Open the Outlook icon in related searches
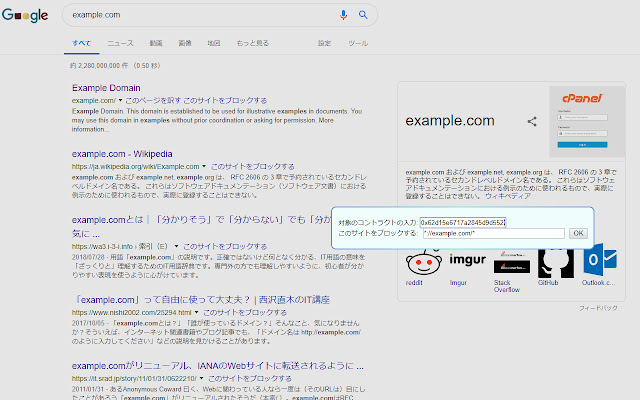 point(600,260)
